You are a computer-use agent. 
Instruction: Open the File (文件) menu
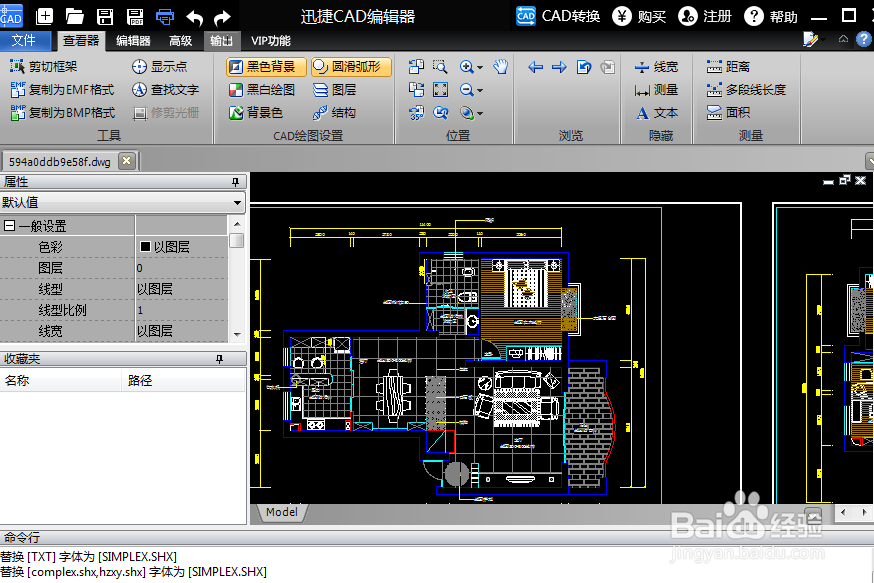click(24, 41)
